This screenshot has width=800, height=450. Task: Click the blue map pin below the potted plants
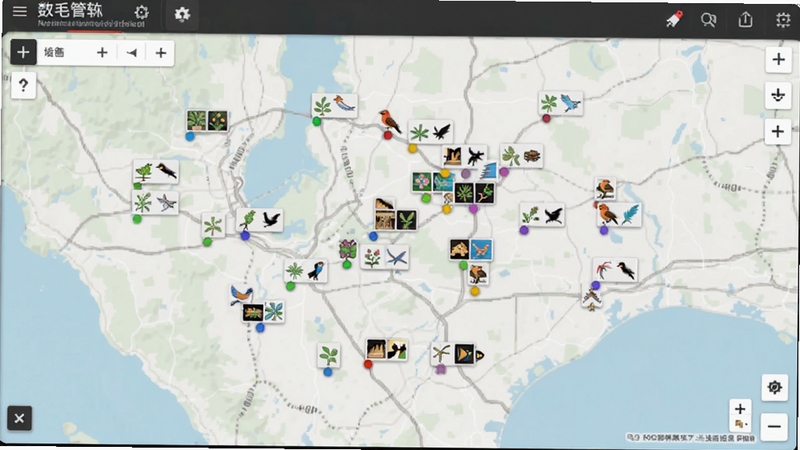190,137
